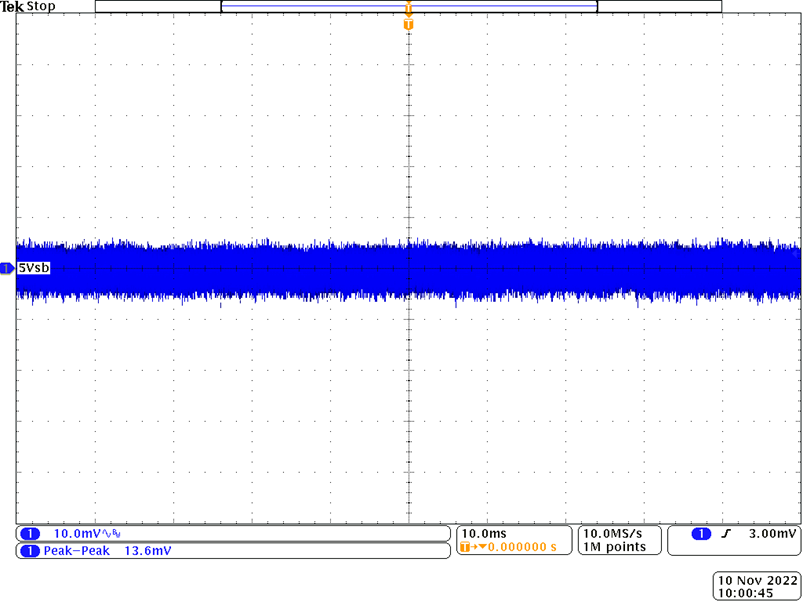803x602 pixels.
Task: Click the channel 1 badge beside 10.0mV
Action: tap(30, 534)
